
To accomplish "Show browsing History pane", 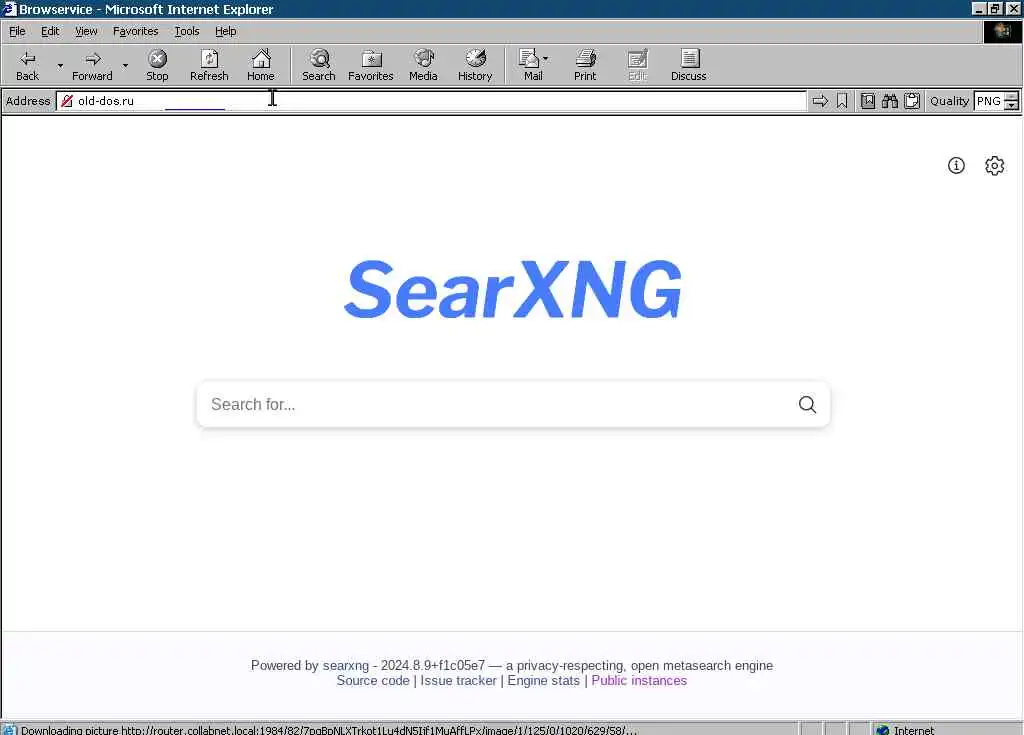I will click(475, 65).
